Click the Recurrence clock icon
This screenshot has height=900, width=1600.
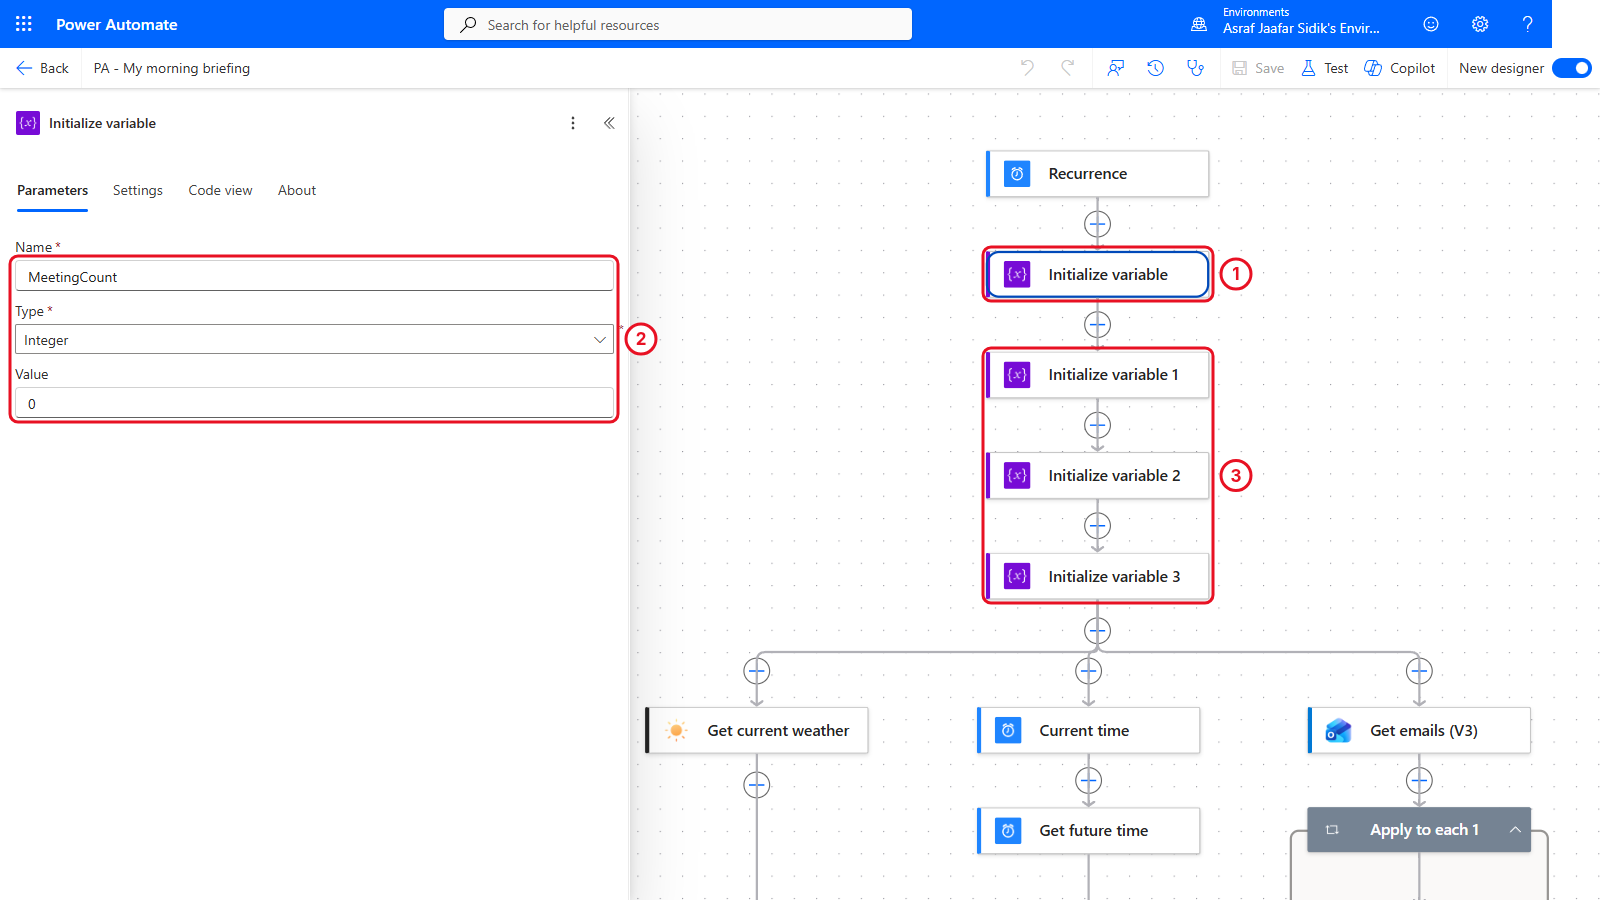pyautogui.click(x=1017, y=174)
